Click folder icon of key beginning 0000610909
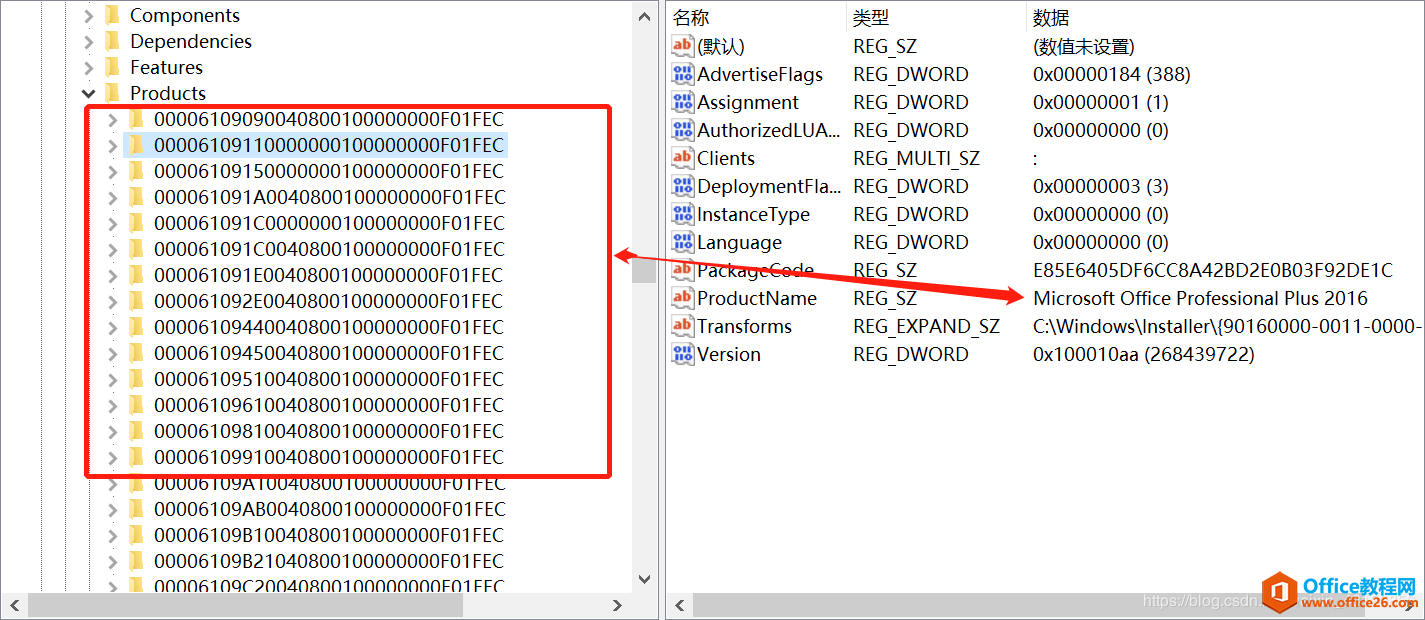The height and width of the screenshot is (620, 1425). (x=137, y=119)
